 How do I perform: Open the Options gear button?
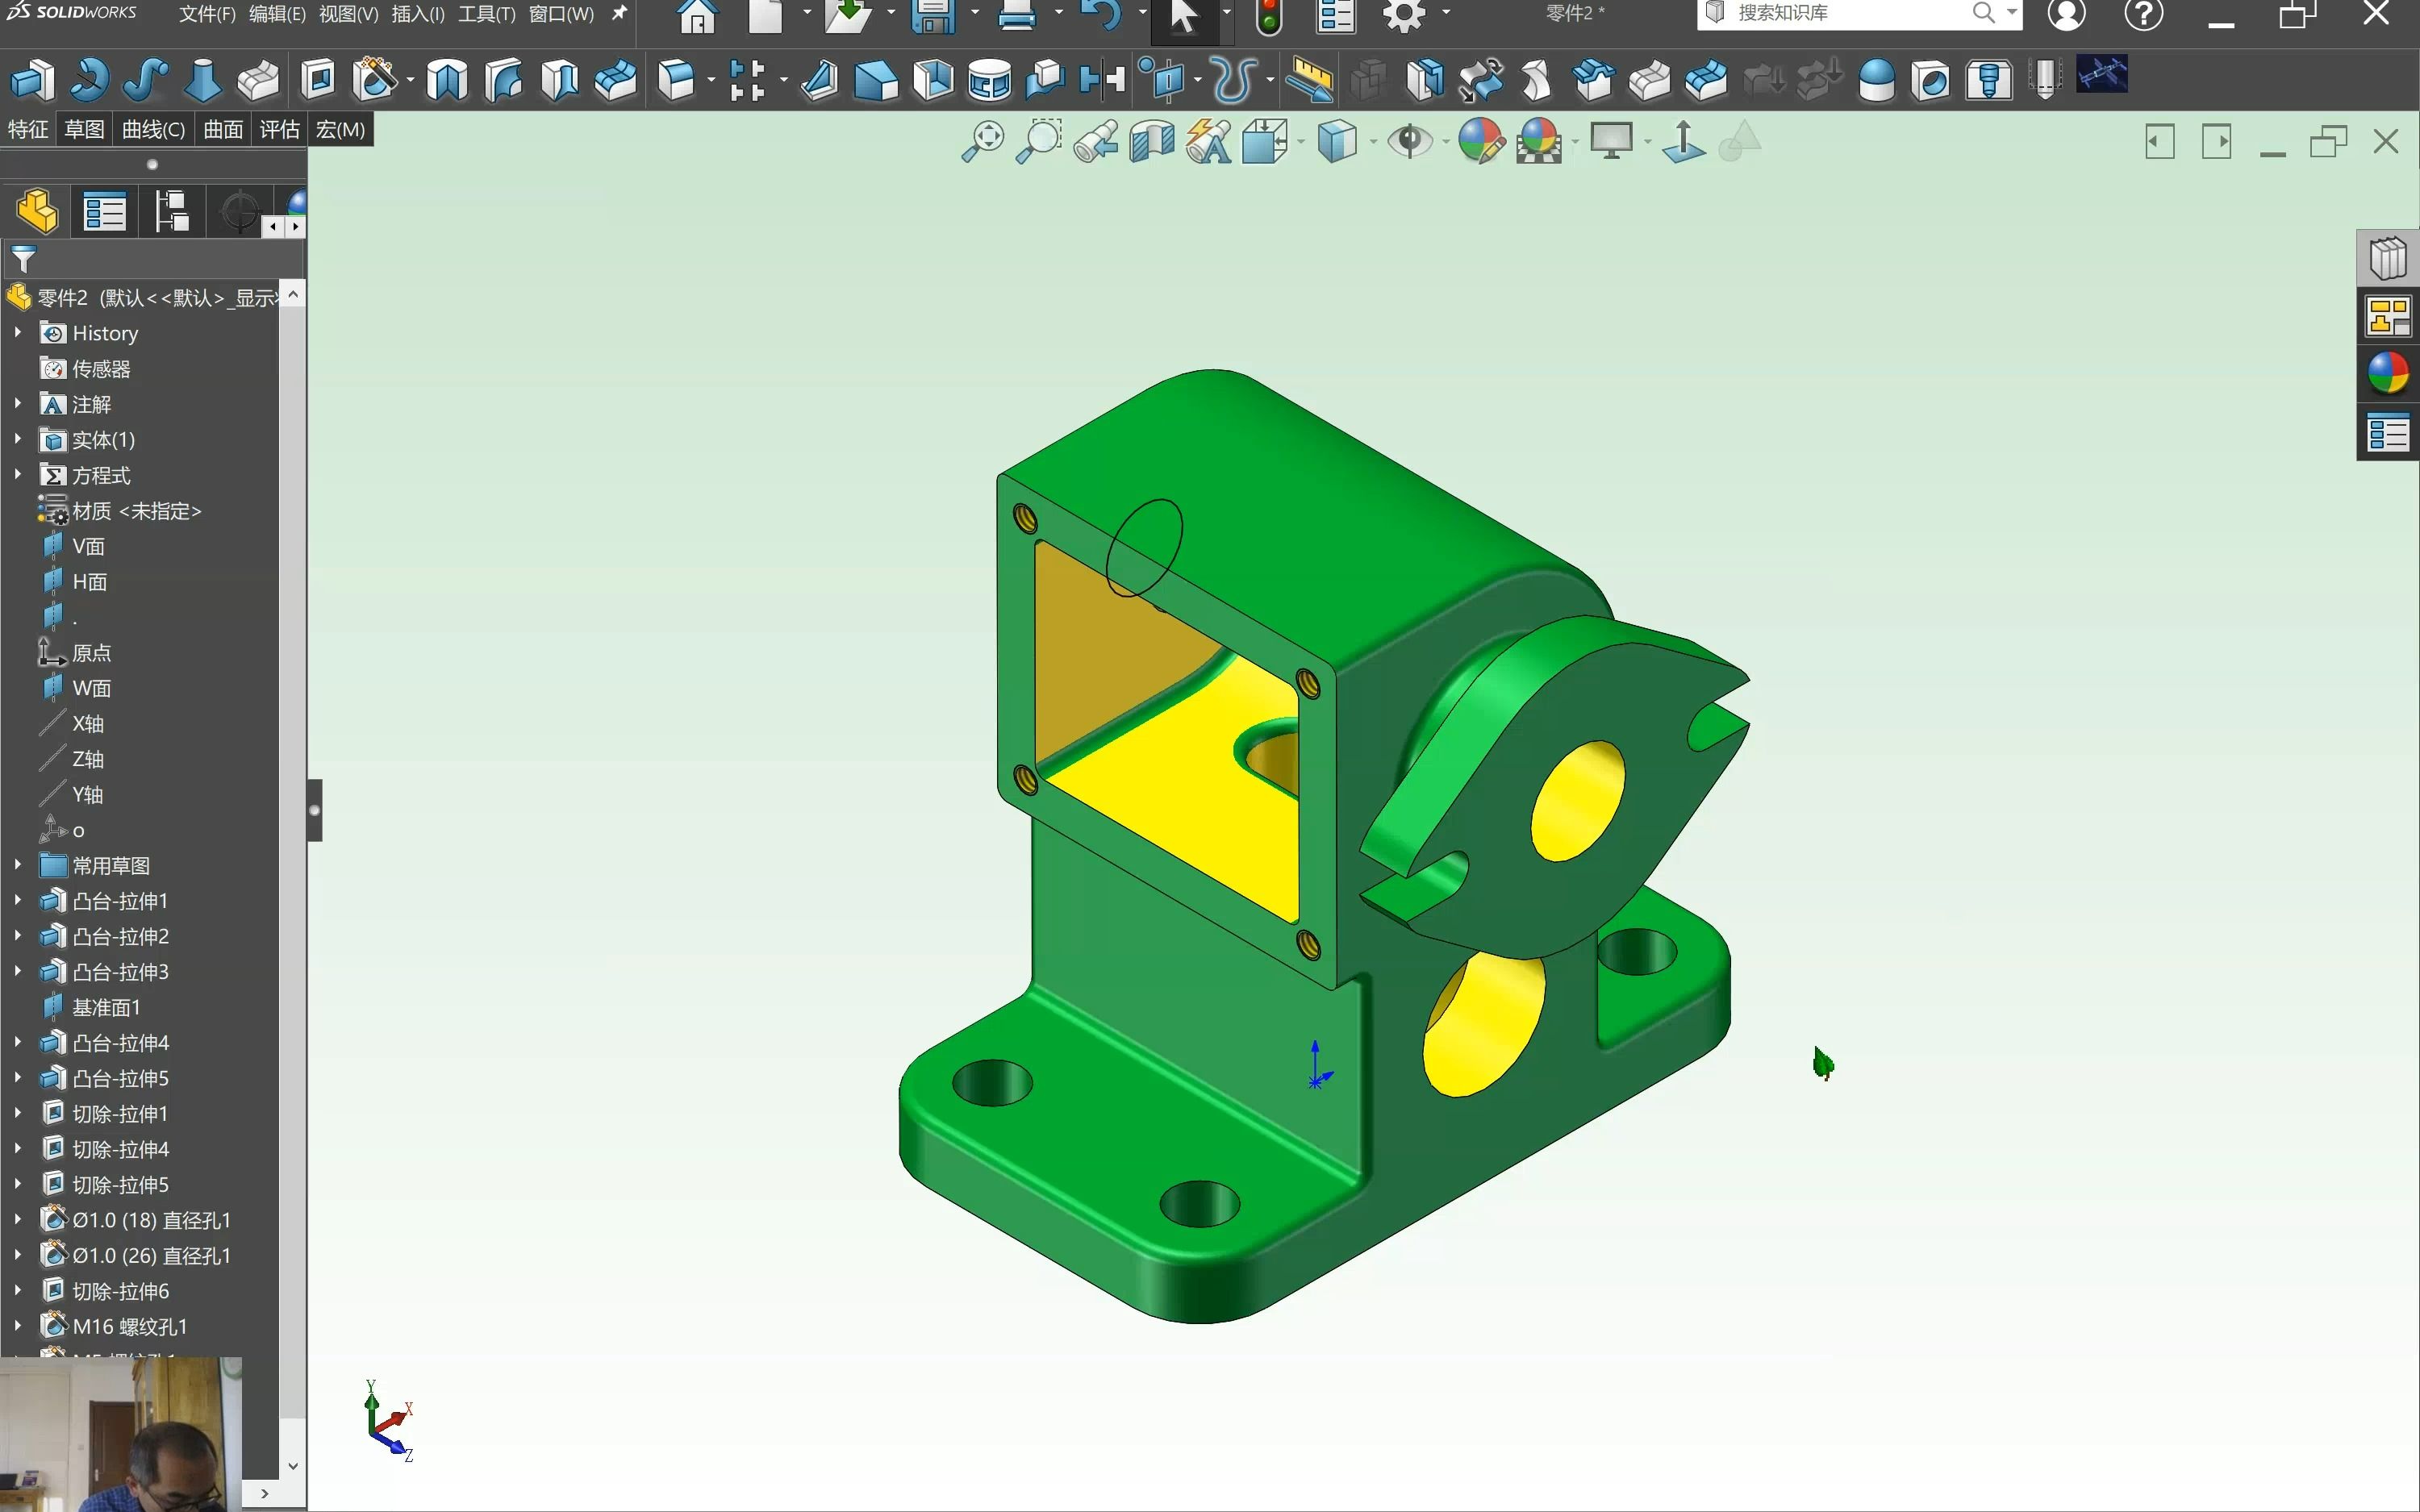[1404, 17]
